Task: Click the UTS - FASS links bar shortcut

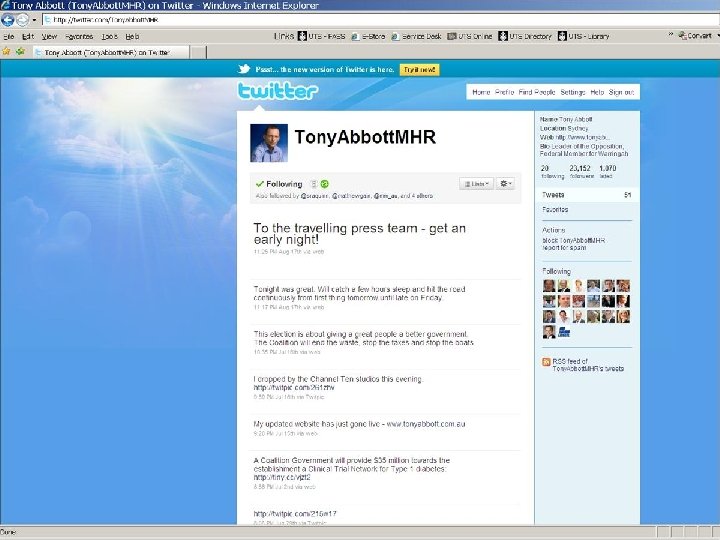Action: 321,36
